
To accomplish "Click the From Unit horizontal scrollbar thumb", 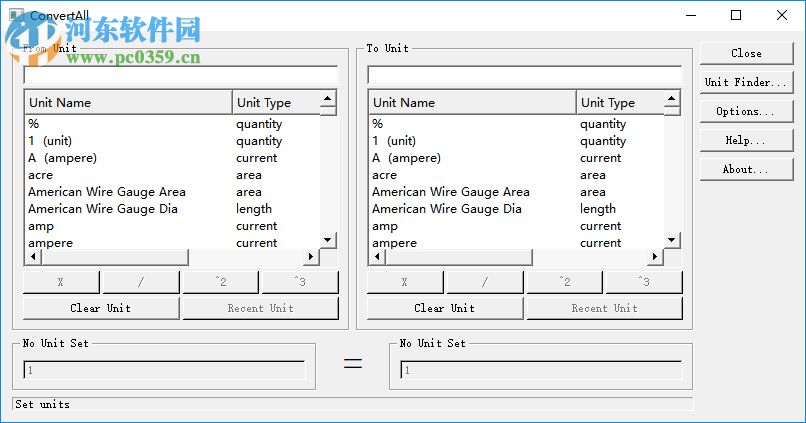I will click(x=115, y=256).
